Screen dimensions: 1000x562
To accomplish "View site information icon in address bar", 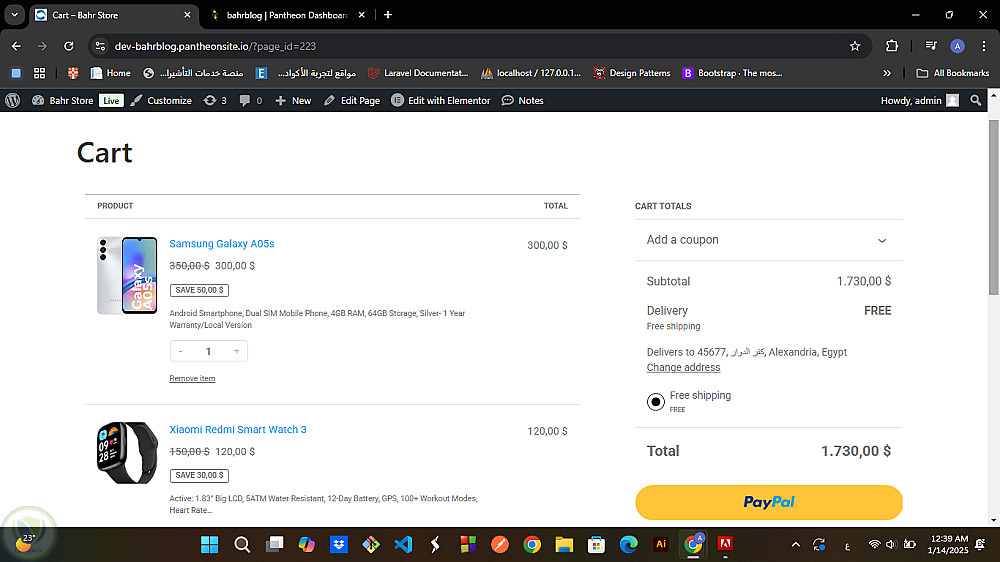I will click(99, 46).
